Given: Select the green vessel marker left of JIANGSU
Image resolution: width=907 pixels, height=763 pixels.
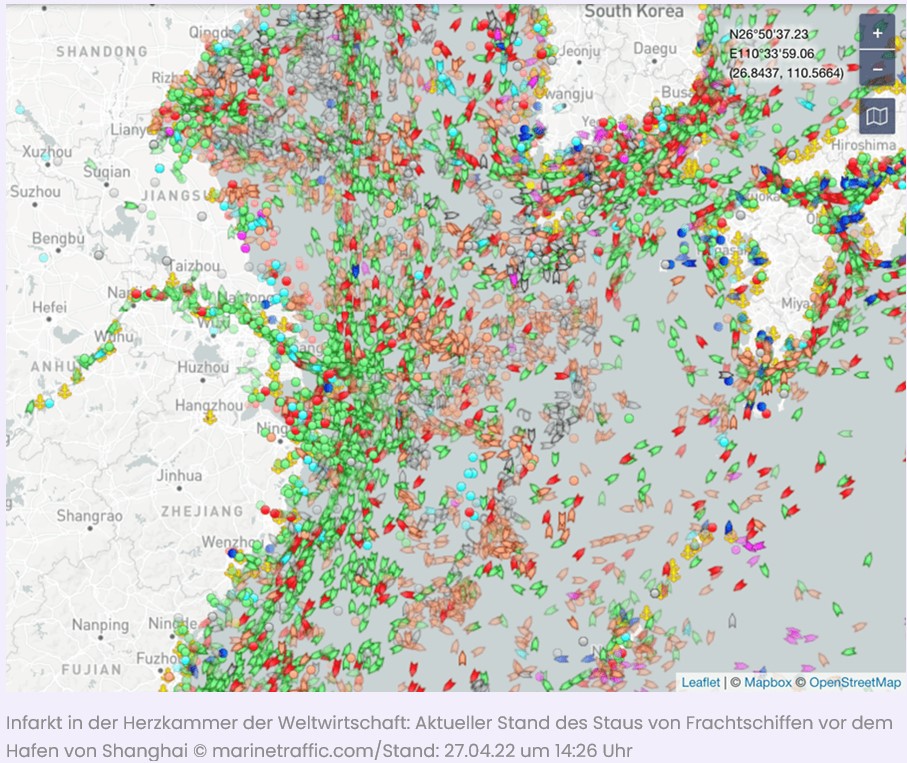Looking at the screenshot, I should pos(132,205).
